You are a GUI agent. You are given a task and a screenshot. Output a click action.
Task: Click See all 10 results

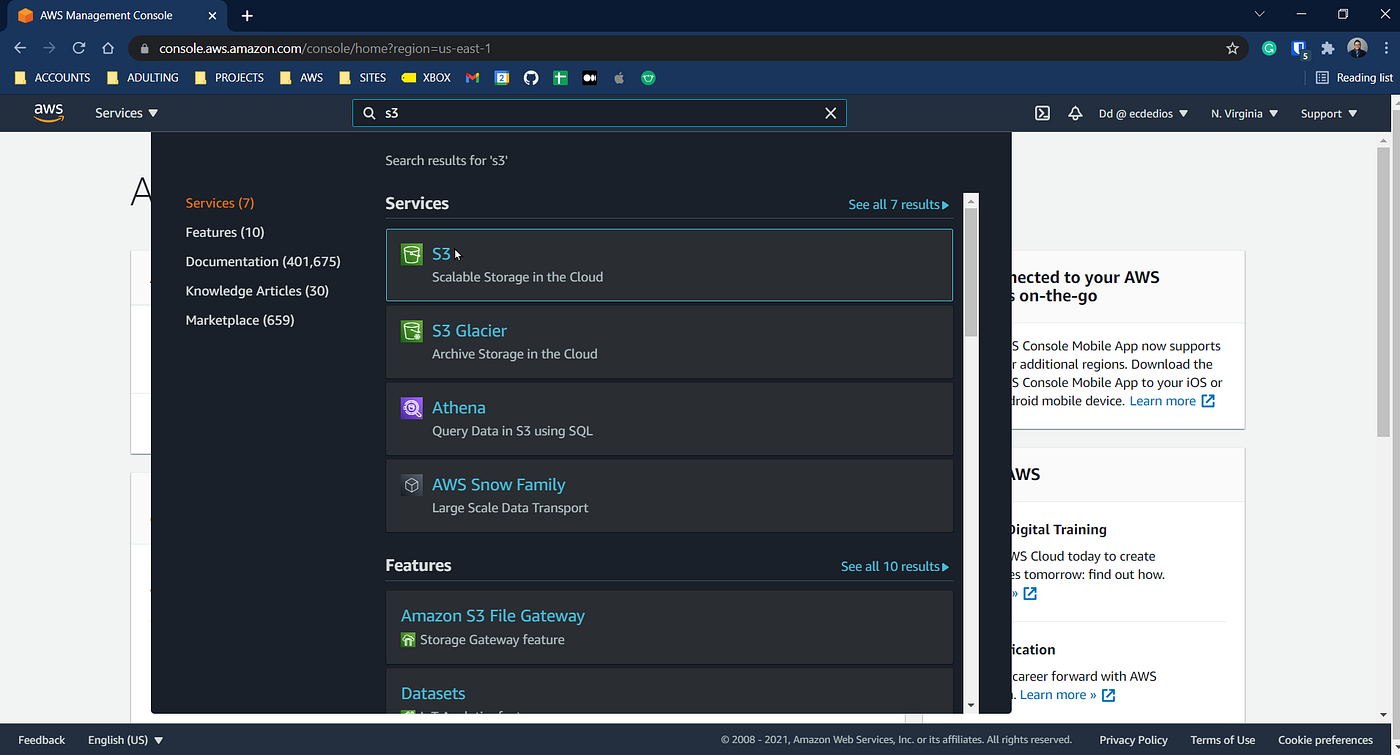pyautogui.click(x=894, y=566)
